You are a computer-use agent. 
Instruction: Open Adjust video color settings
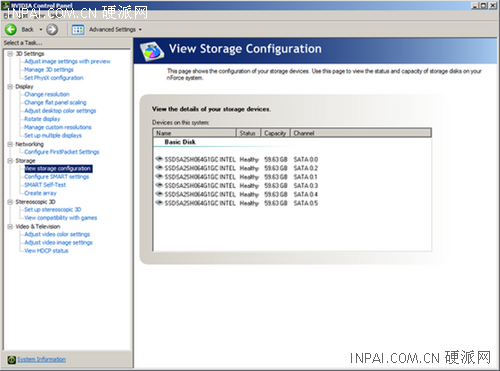(57, 234)
